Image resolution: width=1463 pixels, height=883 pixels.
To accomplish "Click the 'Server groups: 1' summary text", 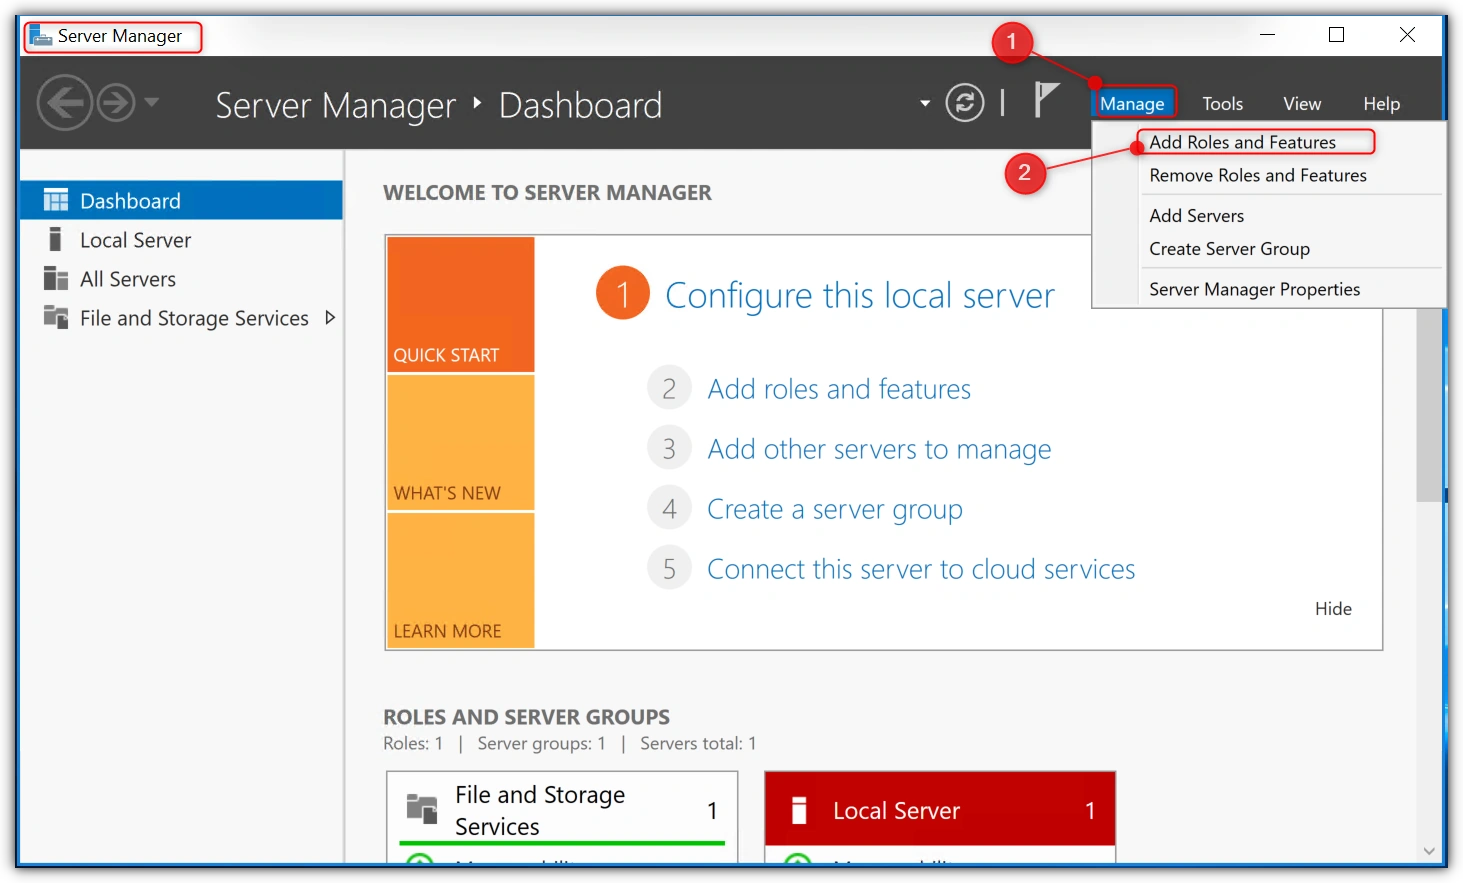I will (x=541, y=743).
